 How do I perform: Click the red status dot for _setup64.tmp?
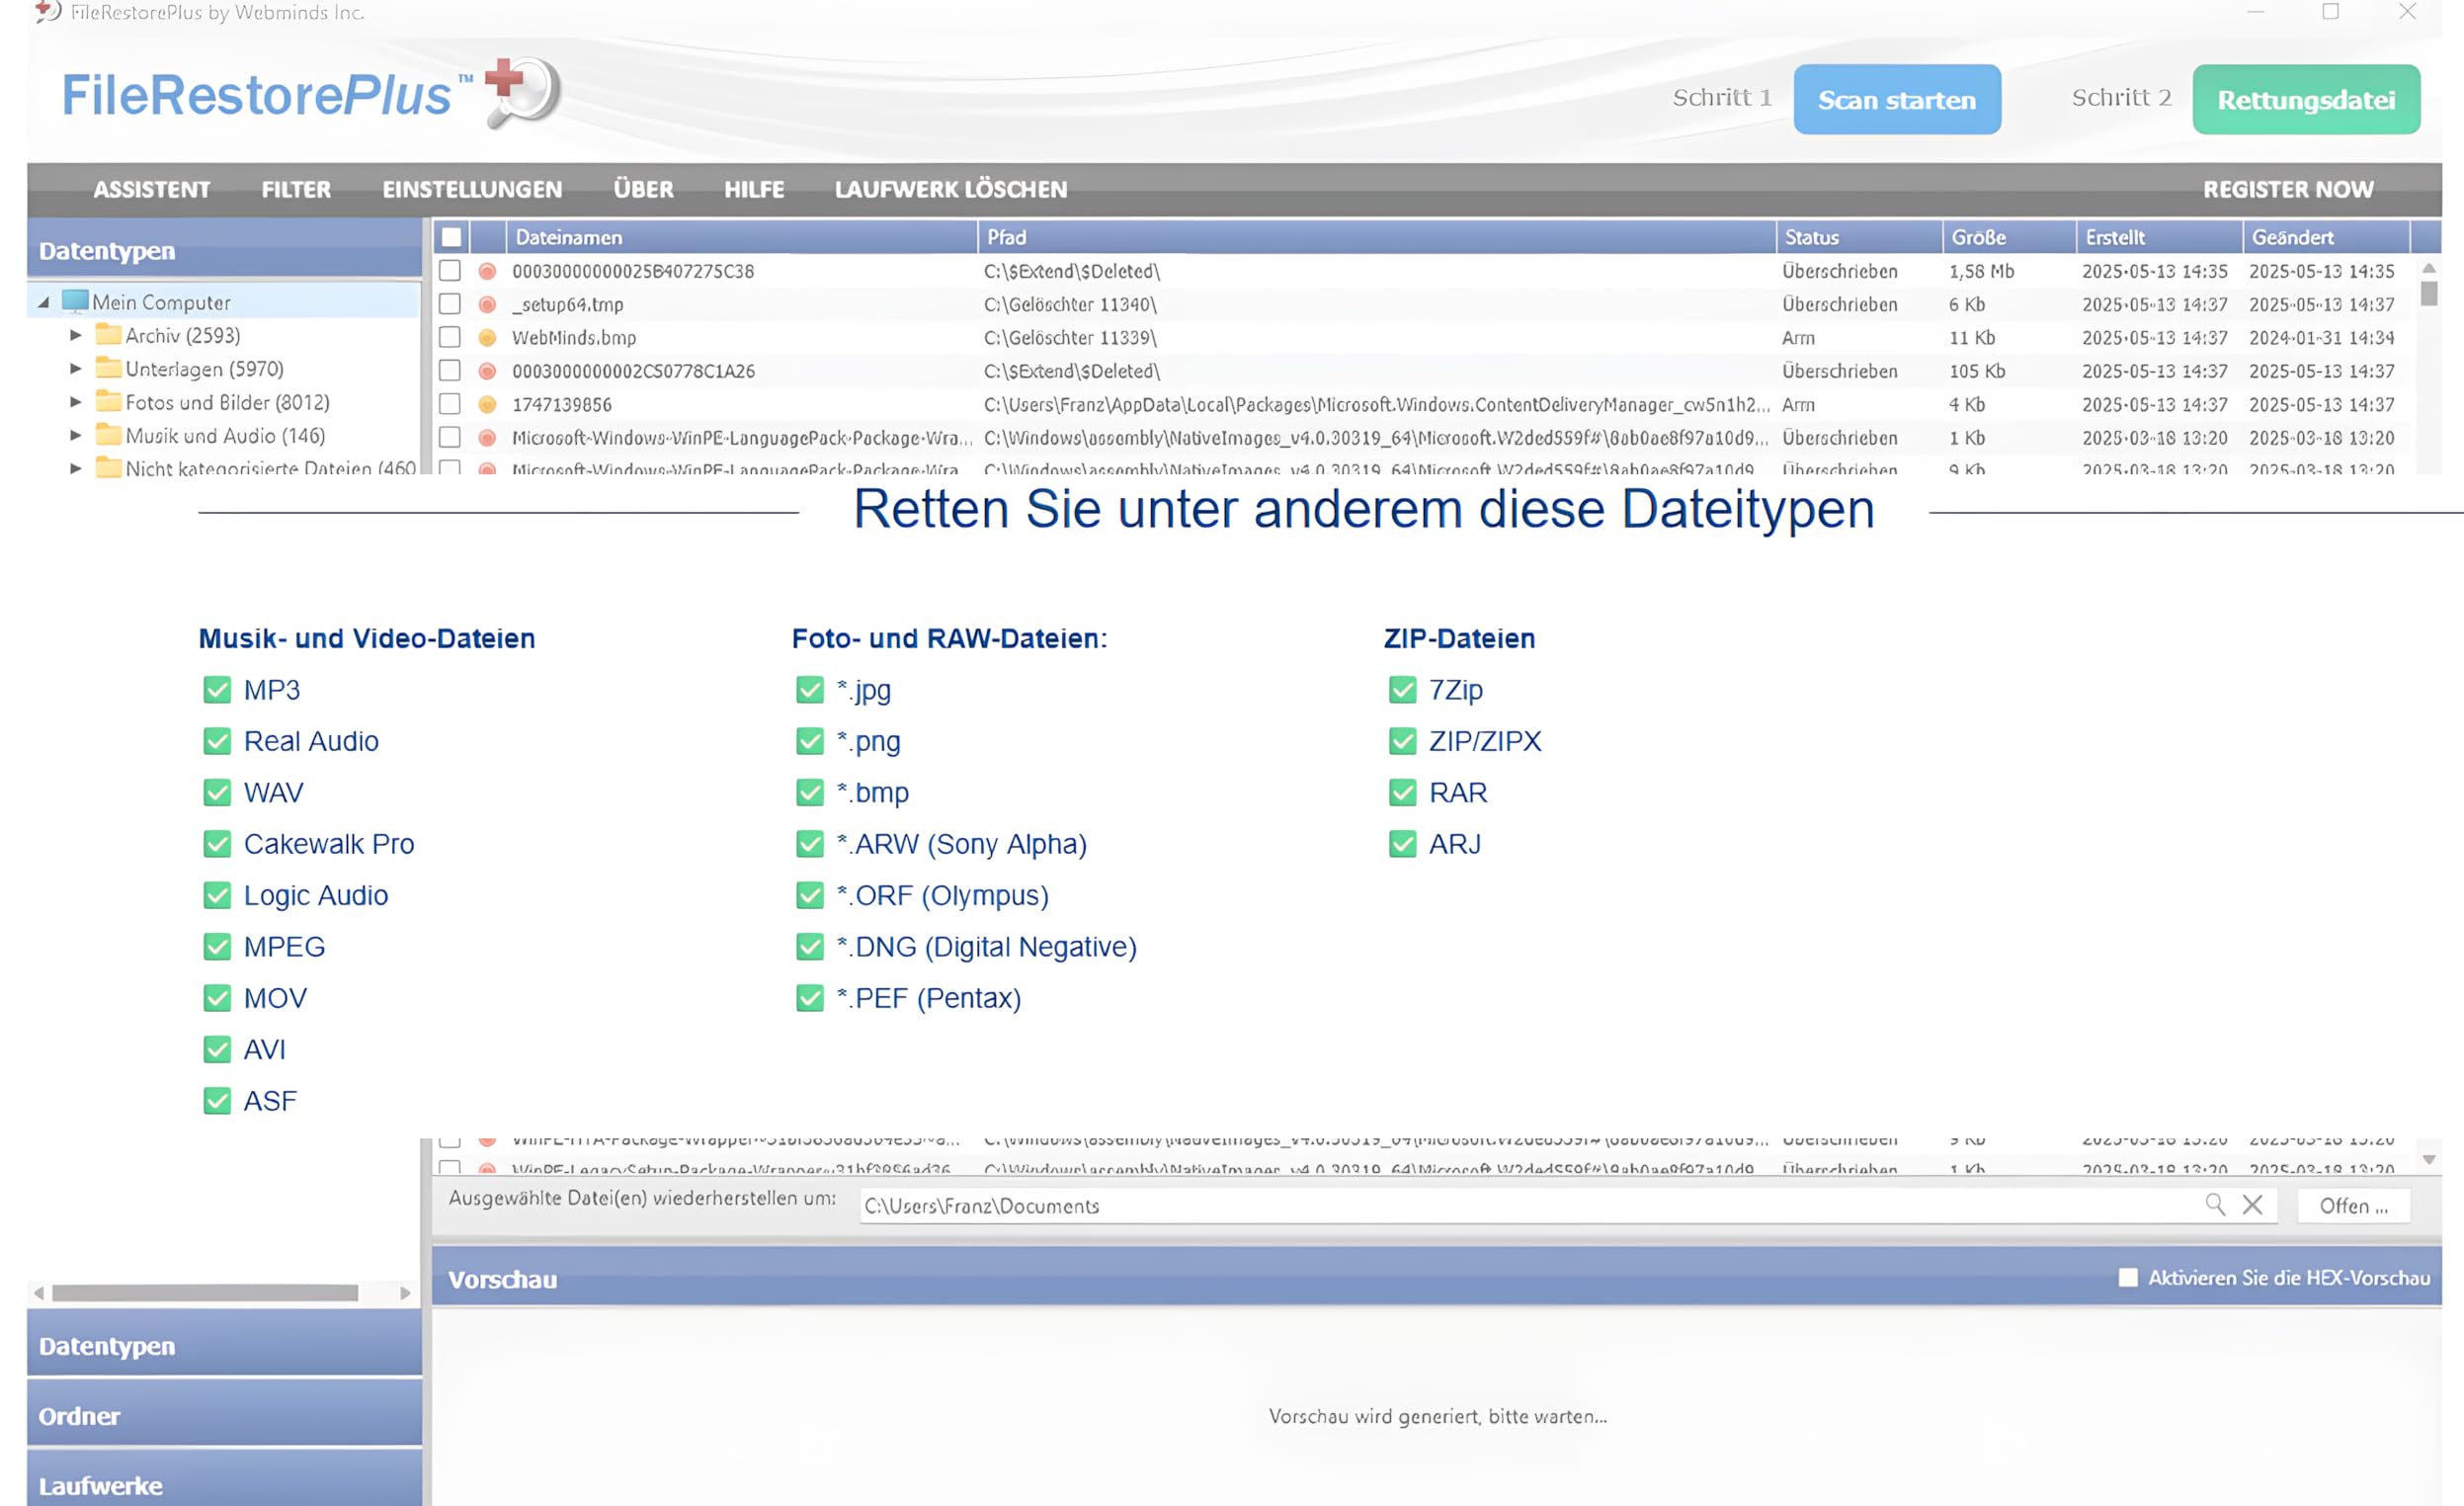click(487, 304)
